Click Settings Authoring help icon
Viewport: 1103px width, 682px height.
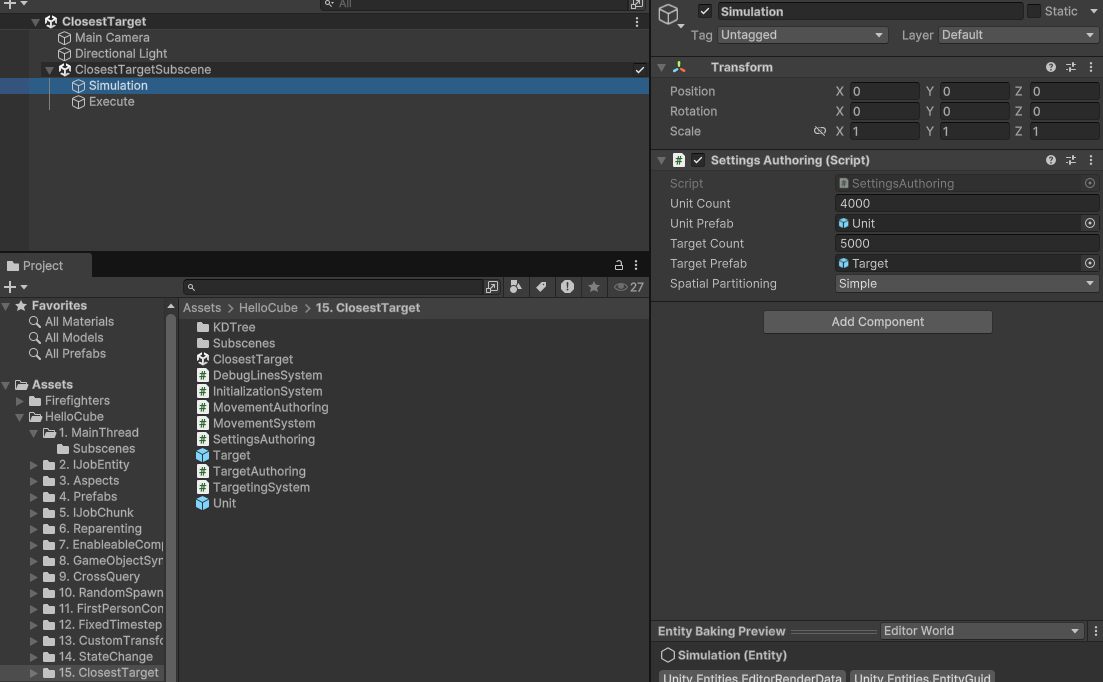pos(1050,160)
